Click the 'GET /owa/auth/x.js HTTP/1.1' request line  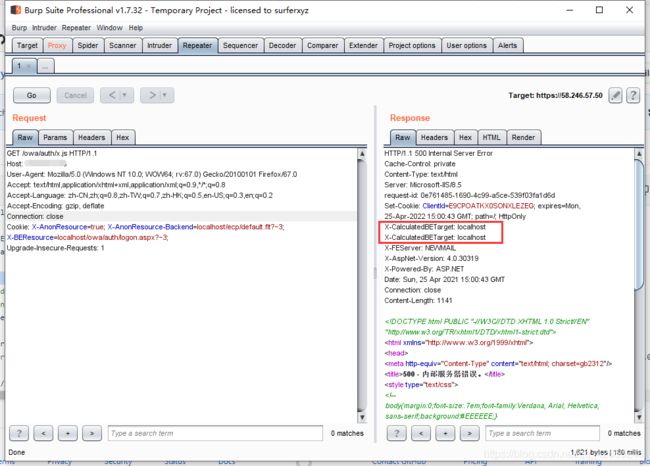click(52, 153)
